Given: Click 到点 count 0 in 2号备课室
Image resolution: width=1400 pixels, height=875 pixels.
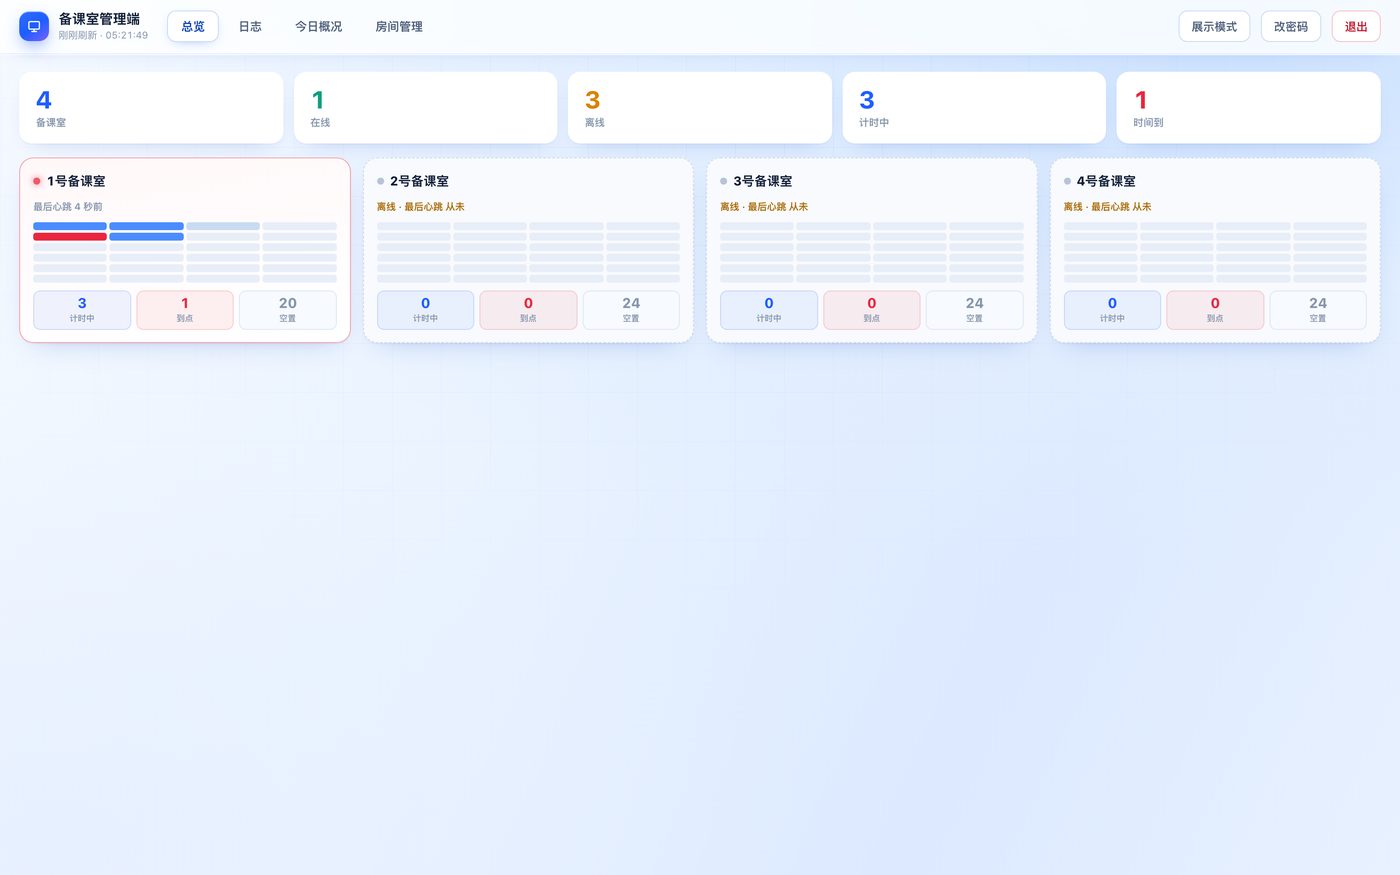Looking at the screenshot, I should click(x=528, y=310).
